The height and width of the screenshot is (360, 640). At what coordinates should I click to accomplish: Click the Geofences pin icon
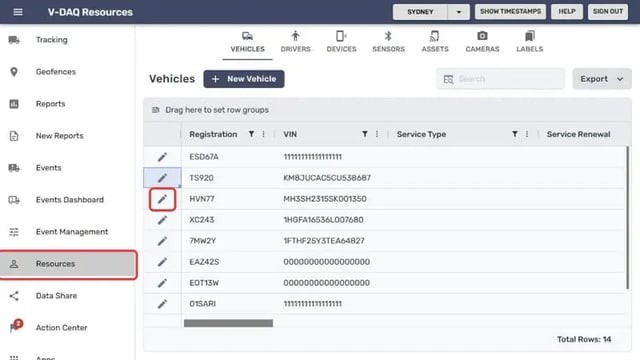(14, 72)
